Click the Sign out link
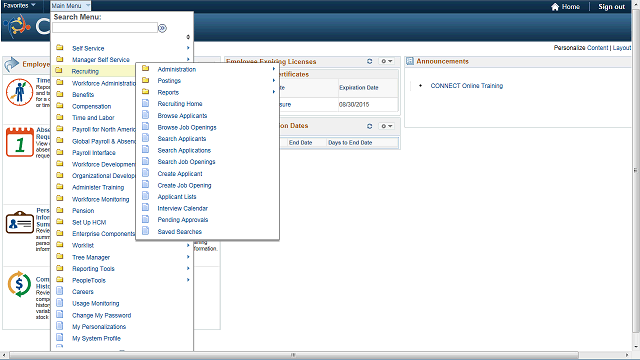 (x=611, y=7)
